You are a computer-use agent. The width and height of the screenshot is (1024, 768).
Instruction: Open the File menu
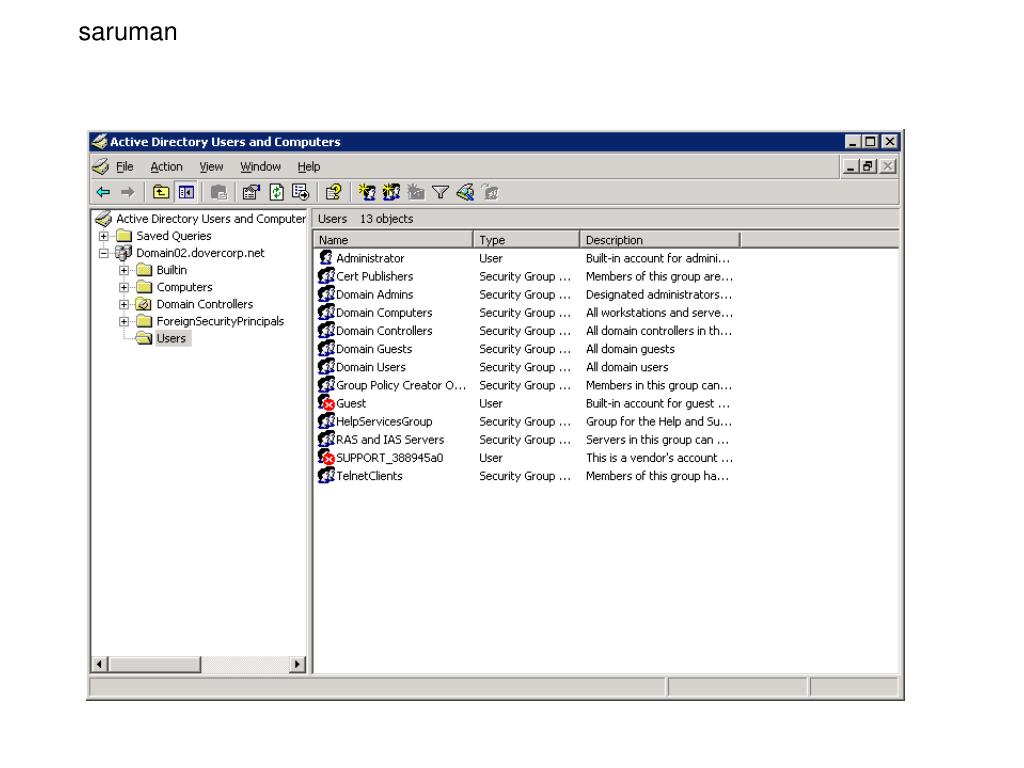[125, 167]
